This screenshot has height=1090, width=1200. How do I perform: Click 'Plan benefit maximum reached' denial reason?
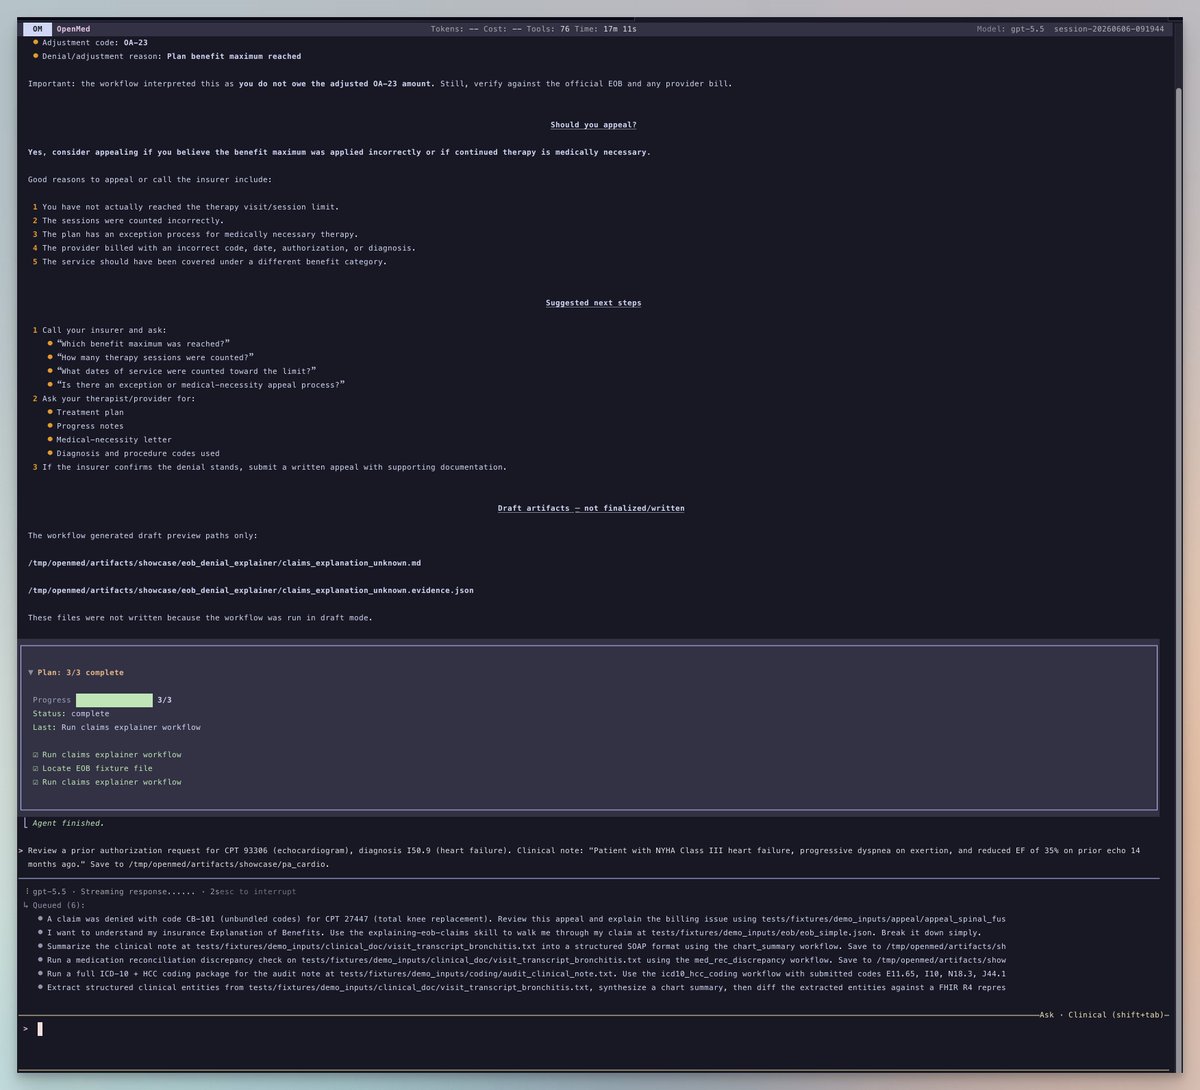tap(234, 56)
